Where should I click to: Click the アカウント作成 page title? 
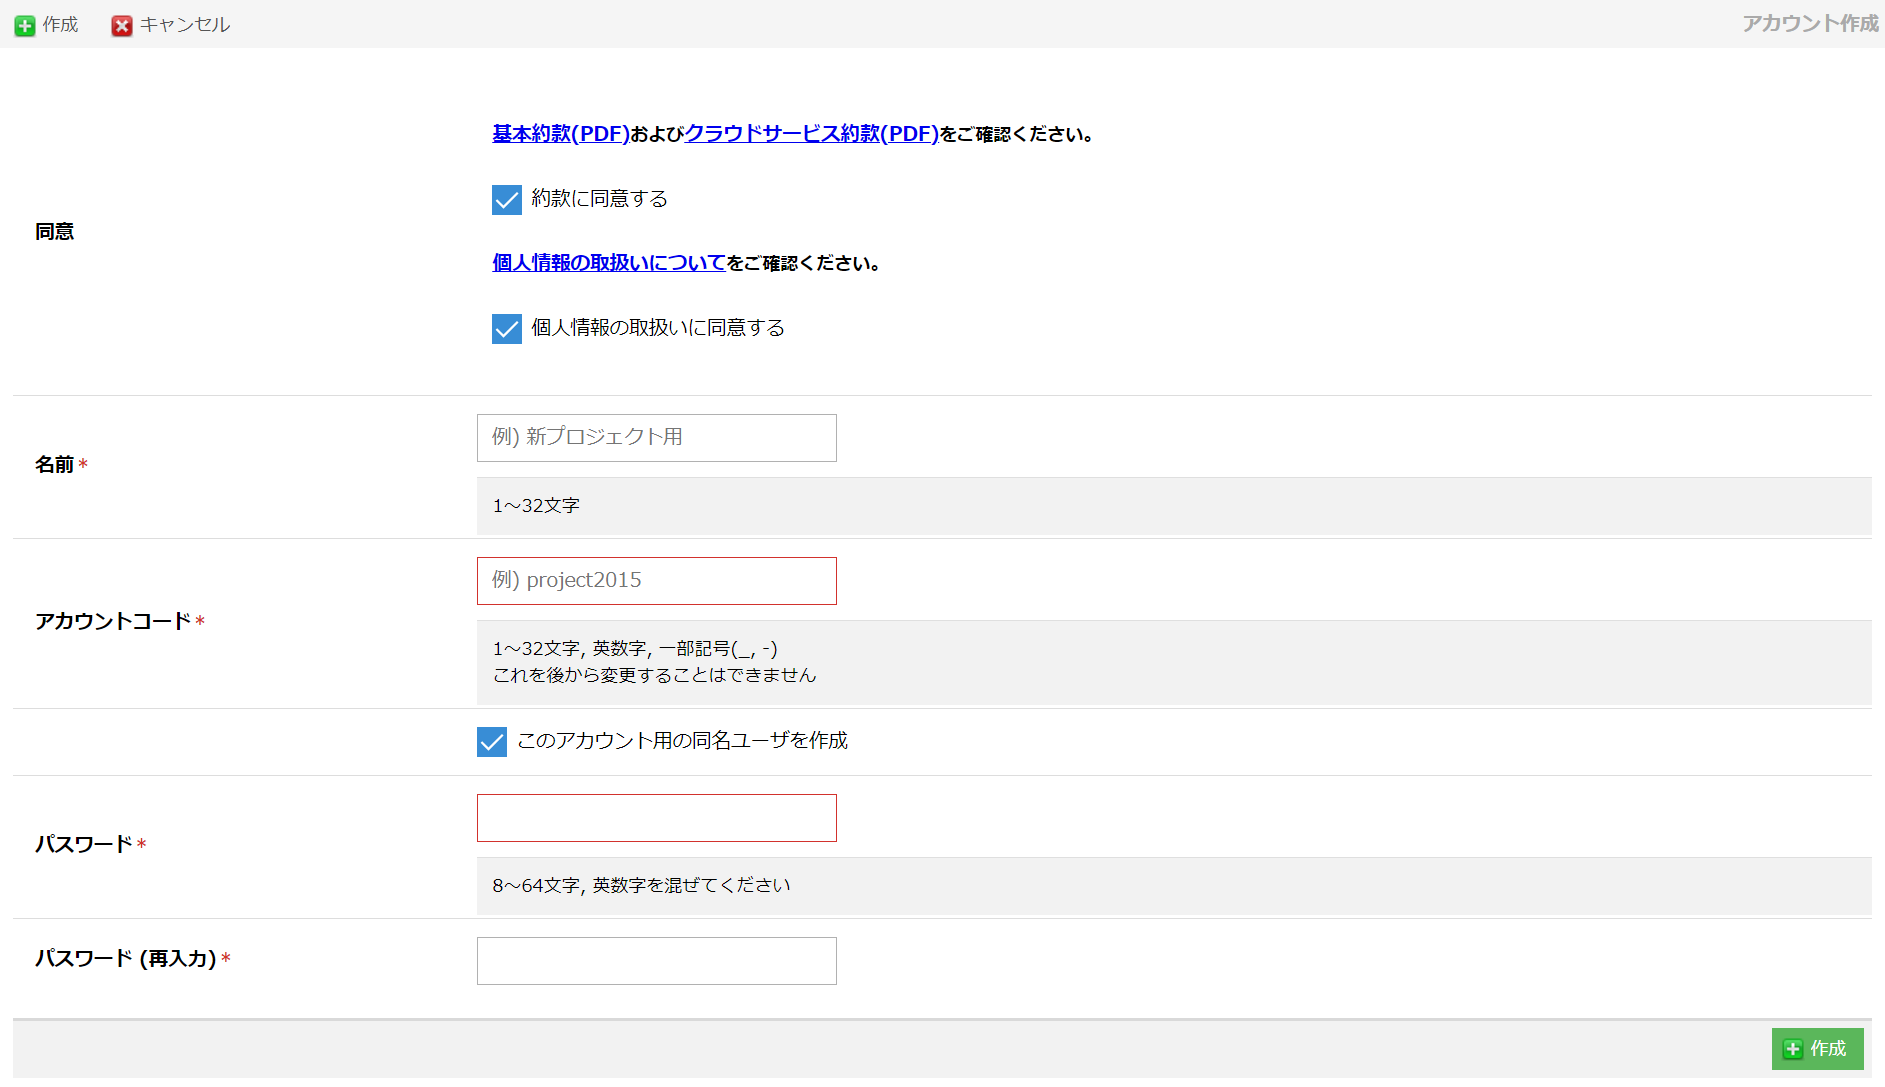1810,23
